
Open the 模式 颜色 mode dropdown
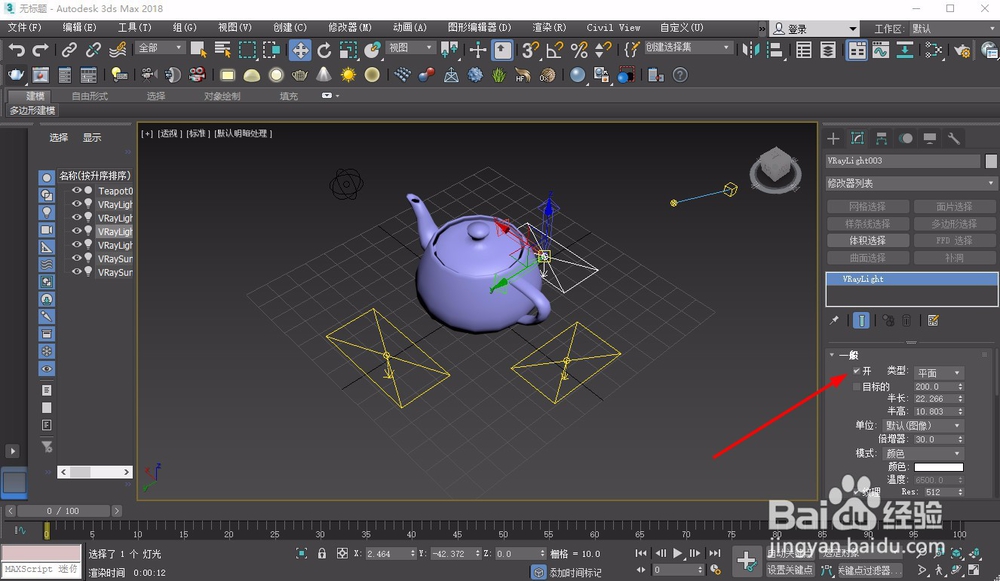(923, 453)
